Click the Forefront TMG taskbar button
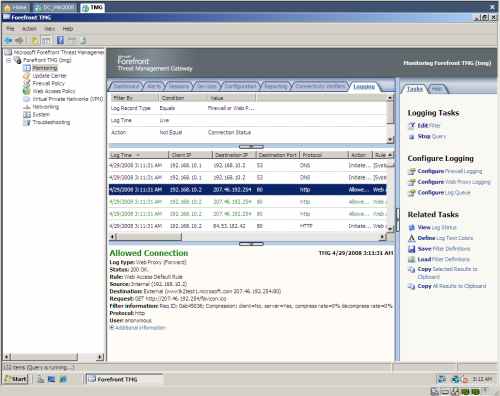The width and height of the screenshot is (500, 396). point(124,379)
